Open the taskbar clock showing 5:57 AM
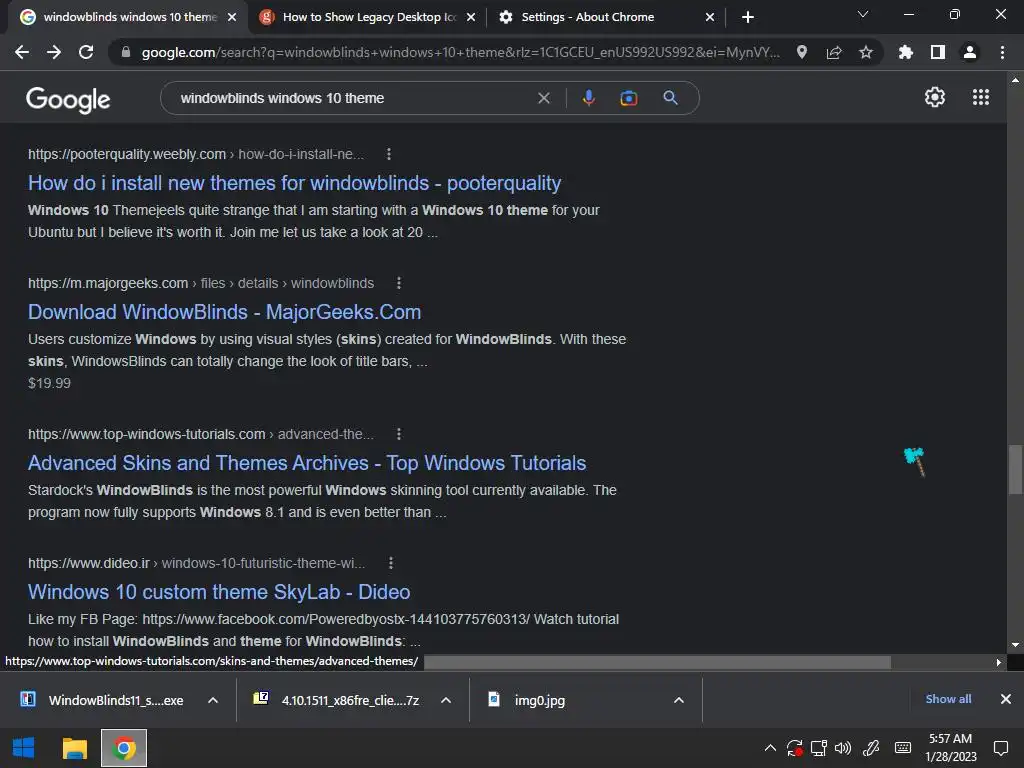This screenshot has height=768, width=1024. point(951,748)
